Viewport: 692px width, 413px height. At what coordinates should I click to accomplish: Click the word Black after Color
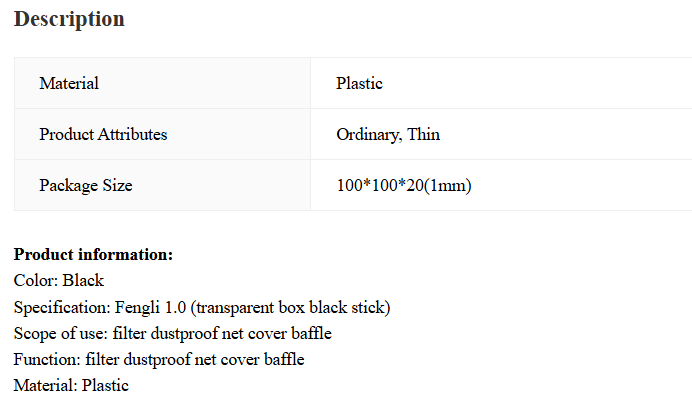[x=83, y=281]
